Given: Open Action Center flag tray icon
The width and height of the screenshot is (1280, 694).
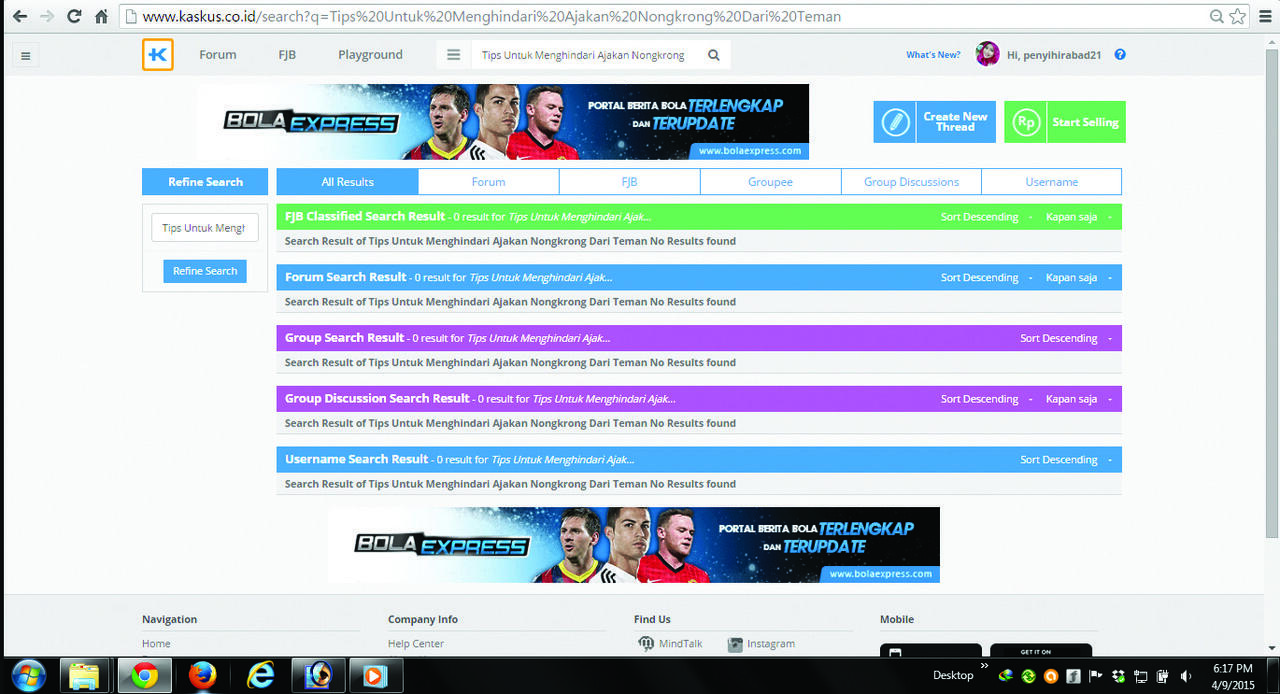Looking at the screenshot, I should click(1096, 676).
